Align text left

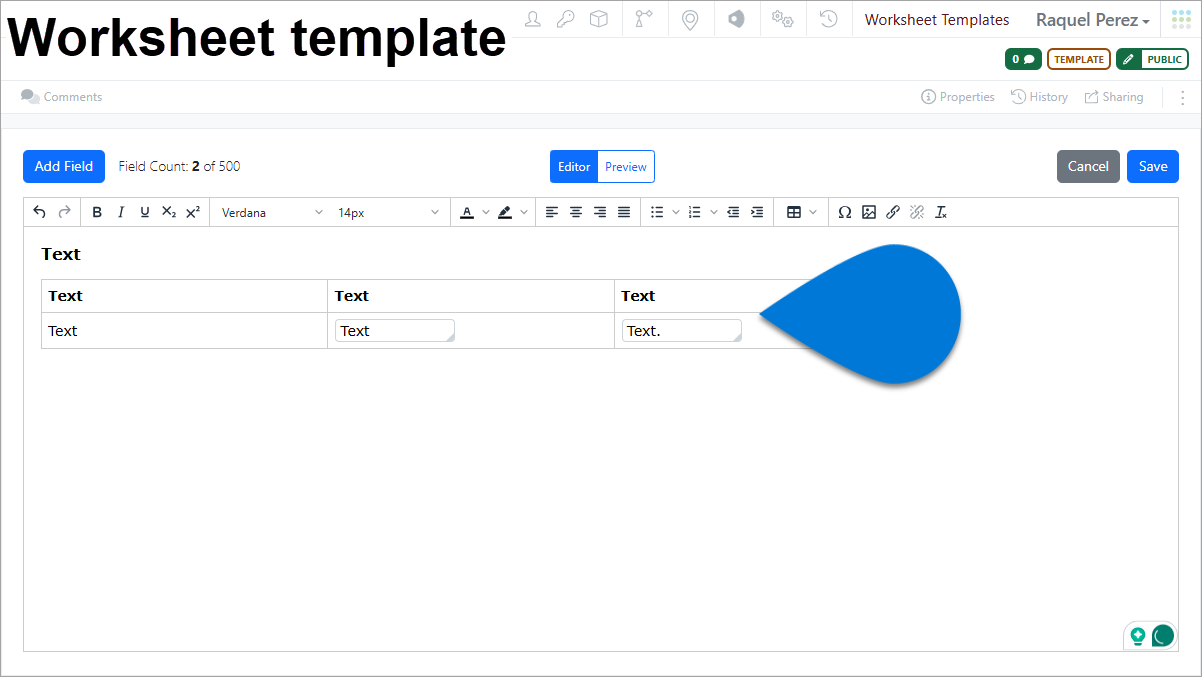click(552, 212)
